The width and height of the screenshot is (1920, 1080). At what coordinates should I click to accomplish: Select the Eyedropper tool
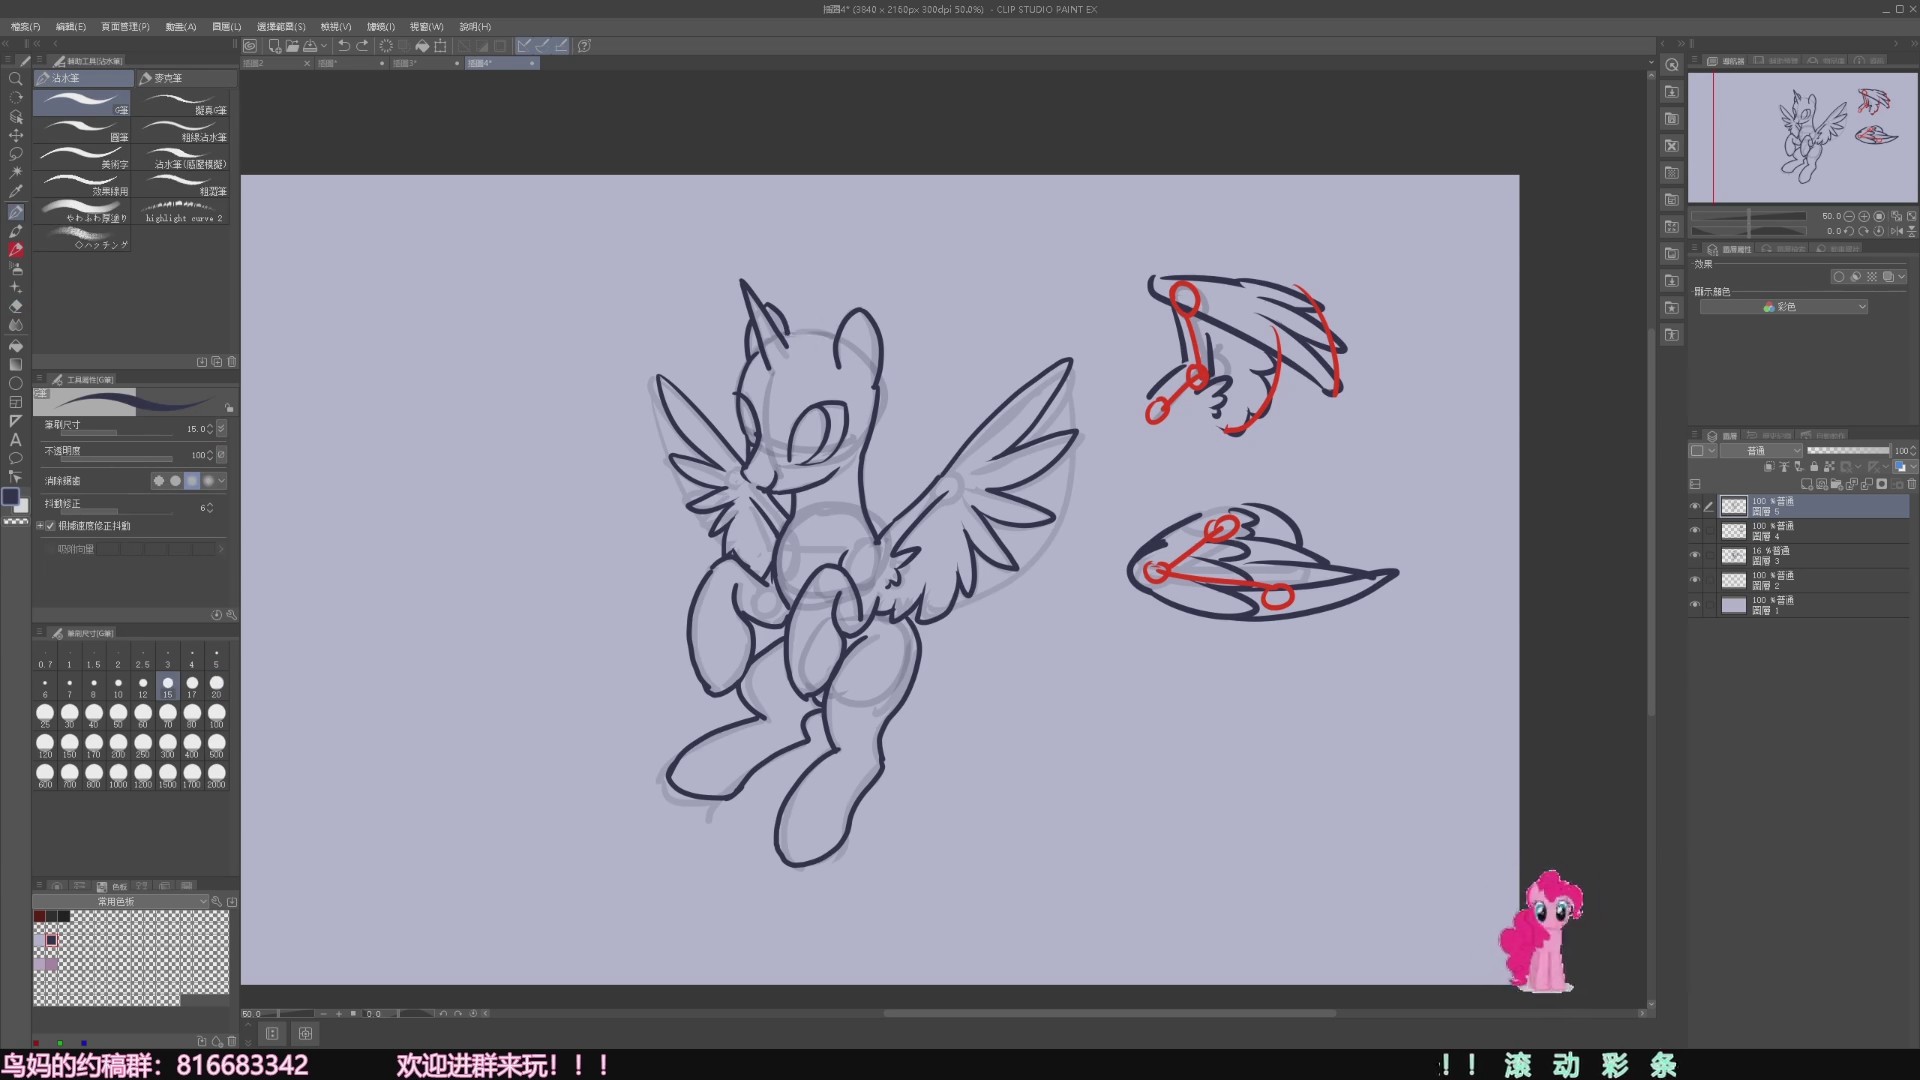(16, 191)
